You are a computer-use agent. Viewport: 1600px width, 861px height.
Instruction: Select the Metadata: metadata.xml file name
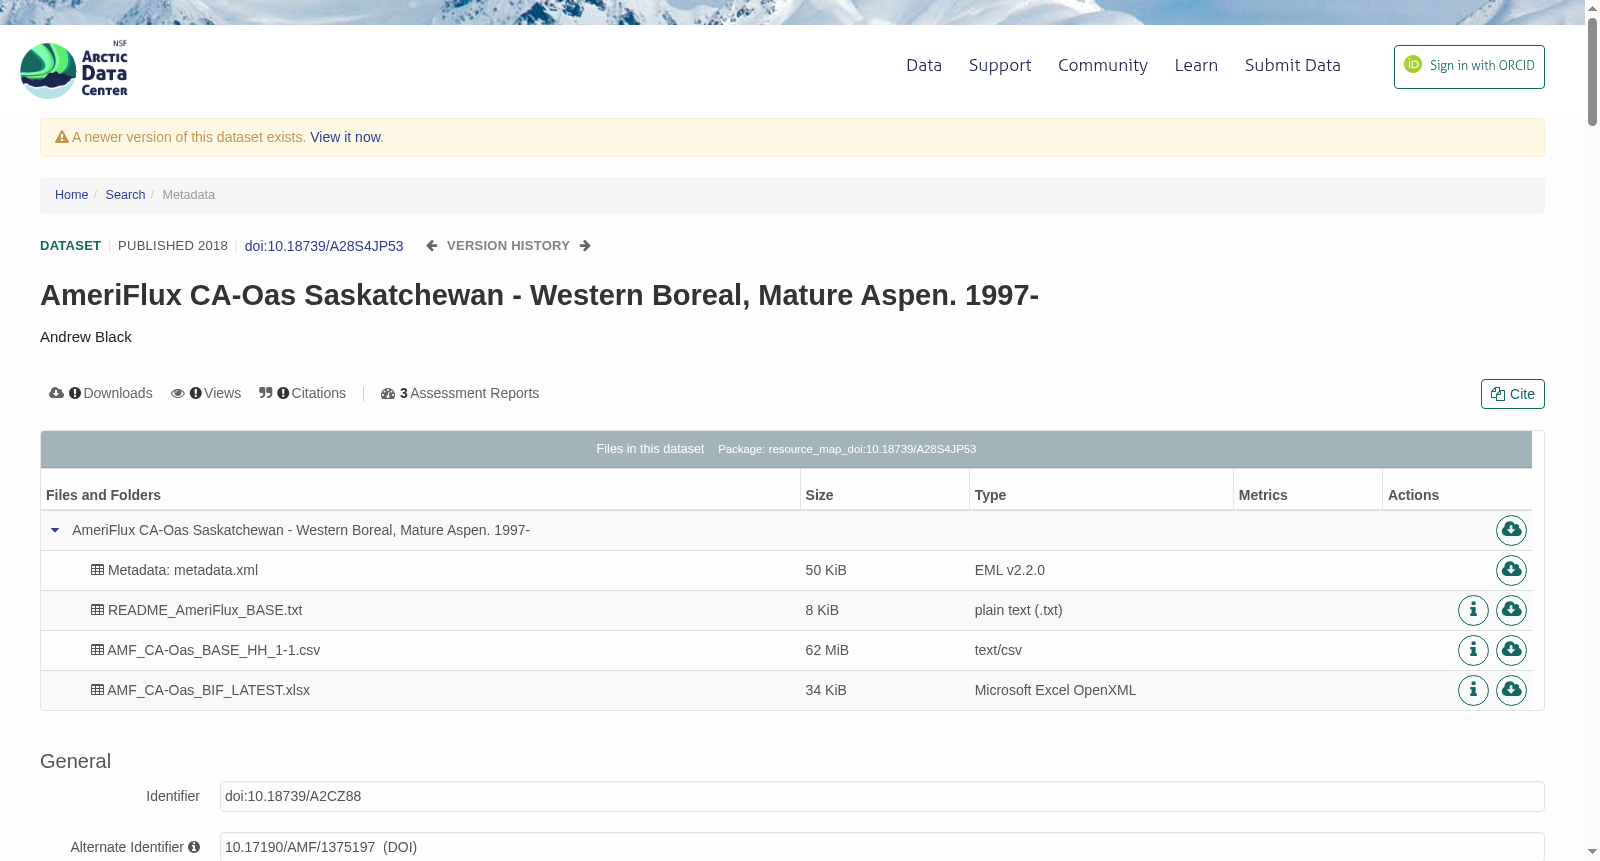point(183,570)
